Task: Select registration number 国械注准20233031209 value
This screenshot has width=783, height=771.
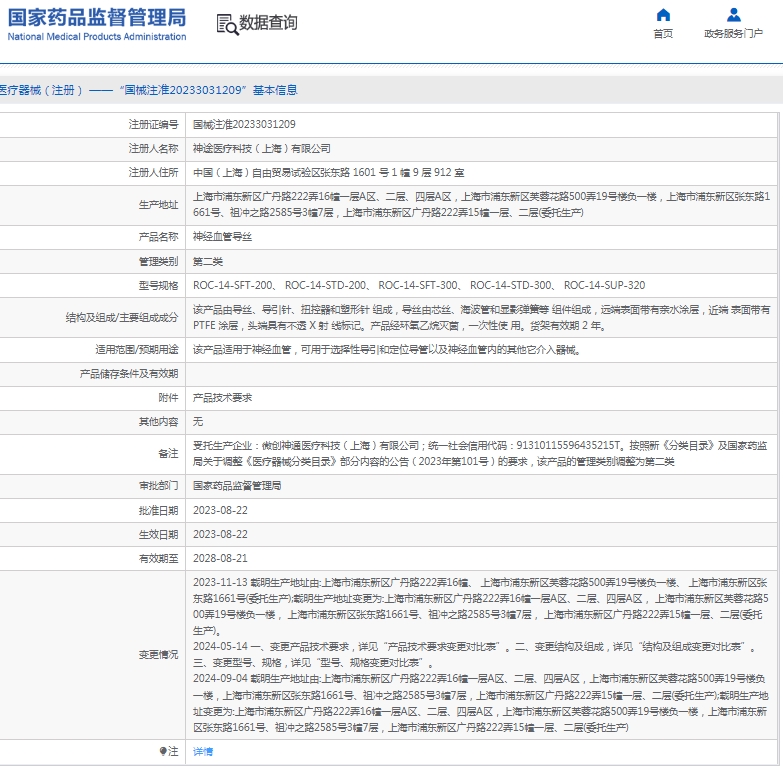Action: coord(244,124)
